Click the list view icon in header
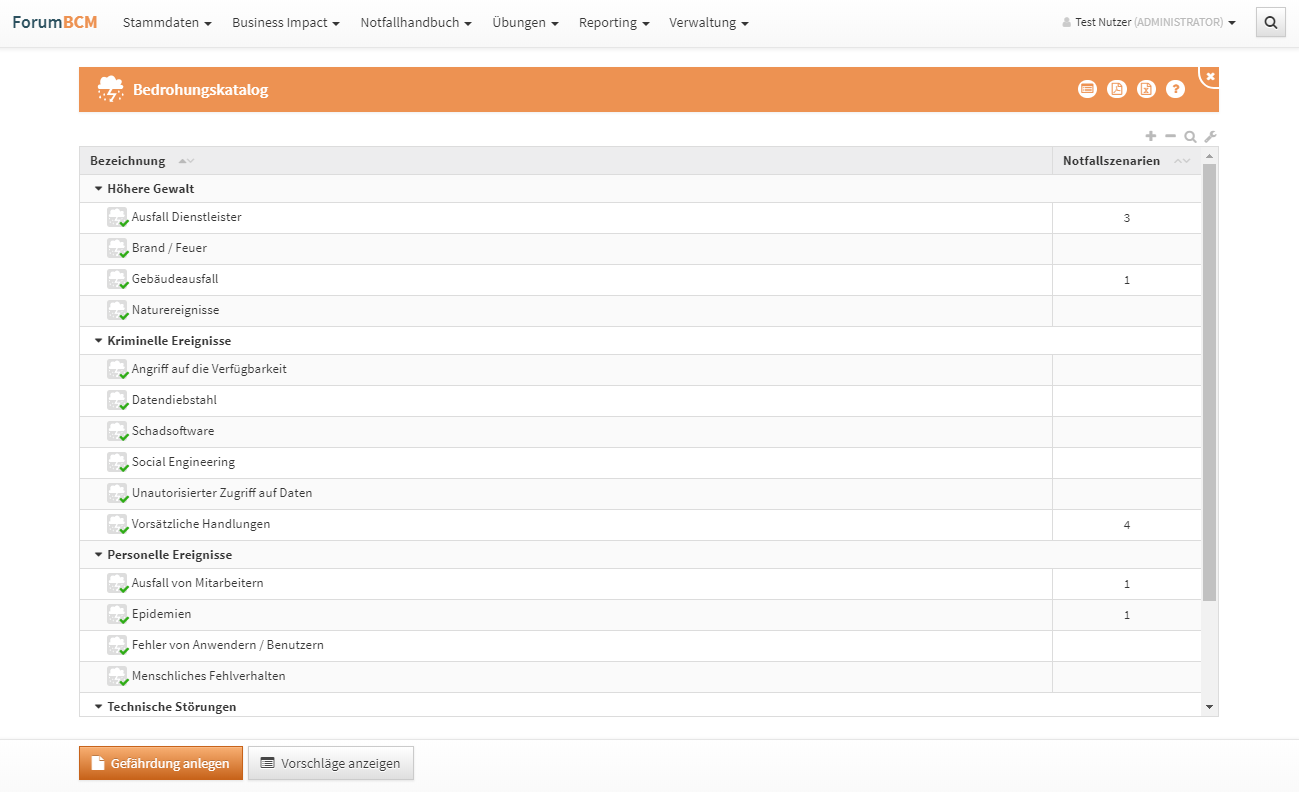The image size is (1299, 792). coord(1087,89)
